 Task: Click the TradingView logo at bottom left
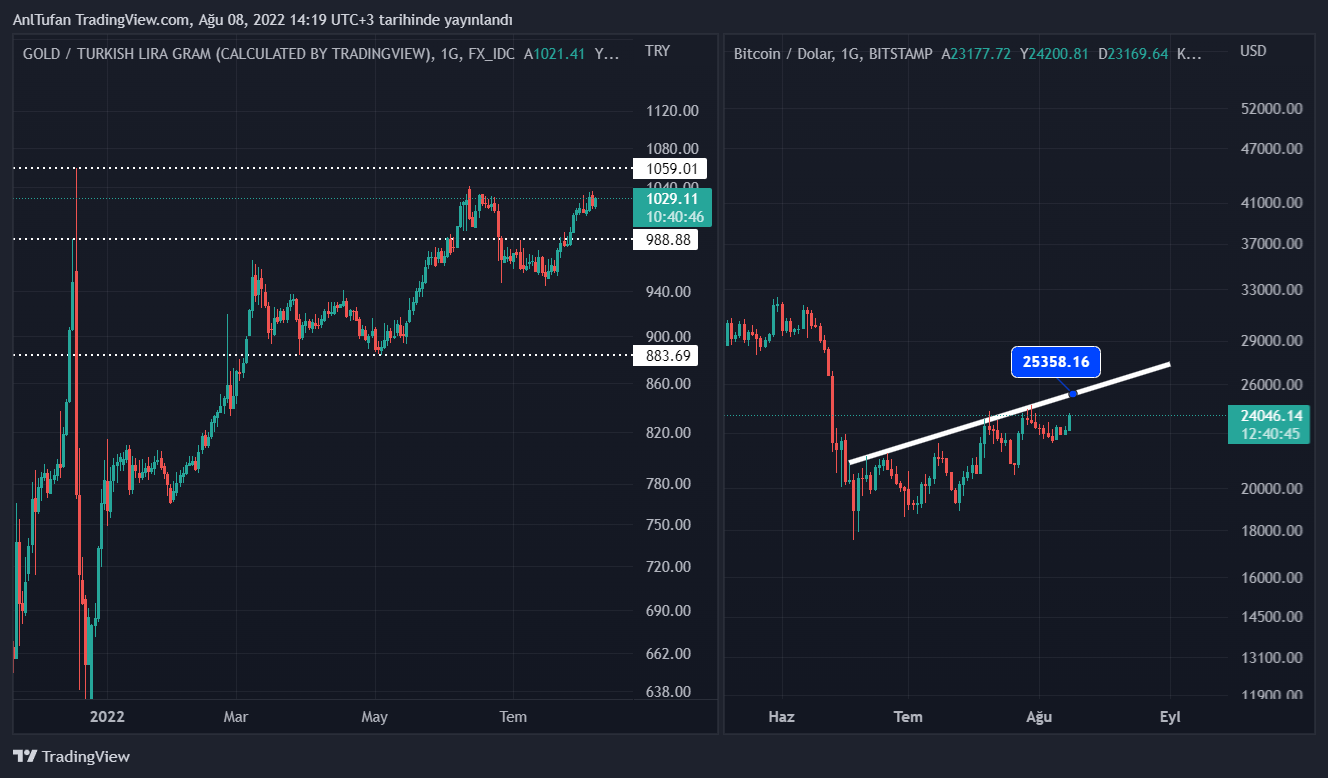(71, 757)
